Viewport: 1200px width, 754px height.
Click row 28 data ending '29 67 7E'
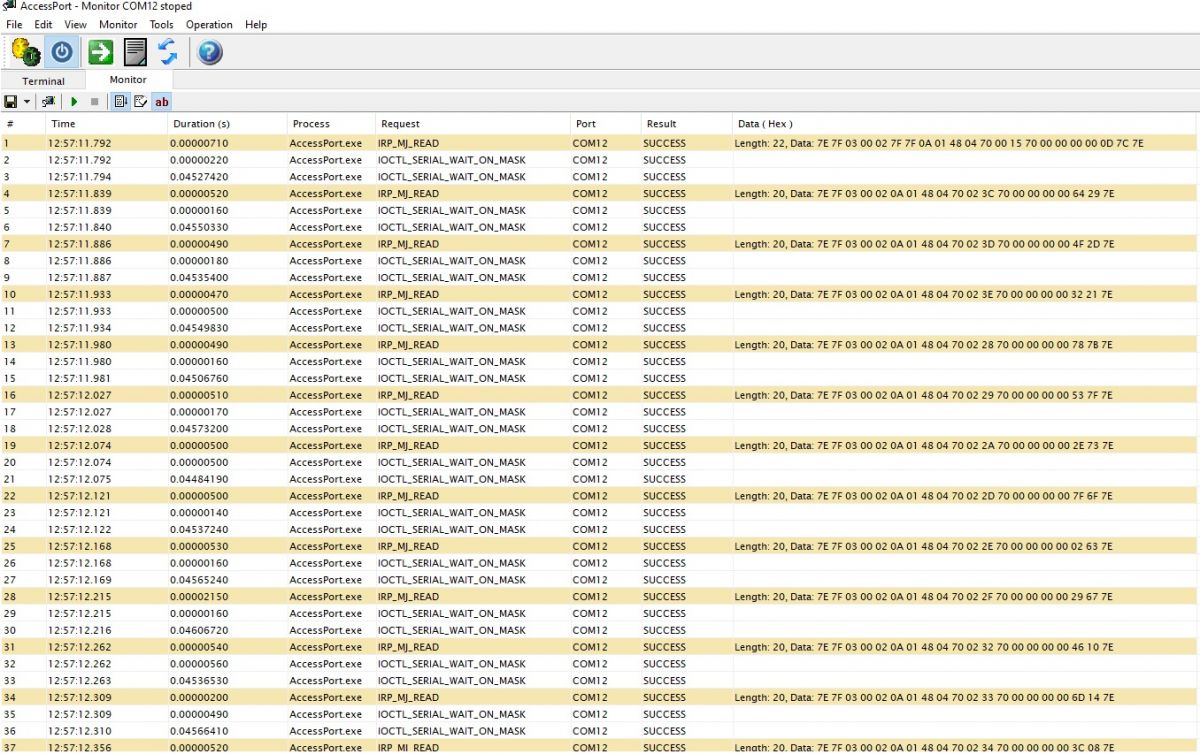[x=923, y=597]
